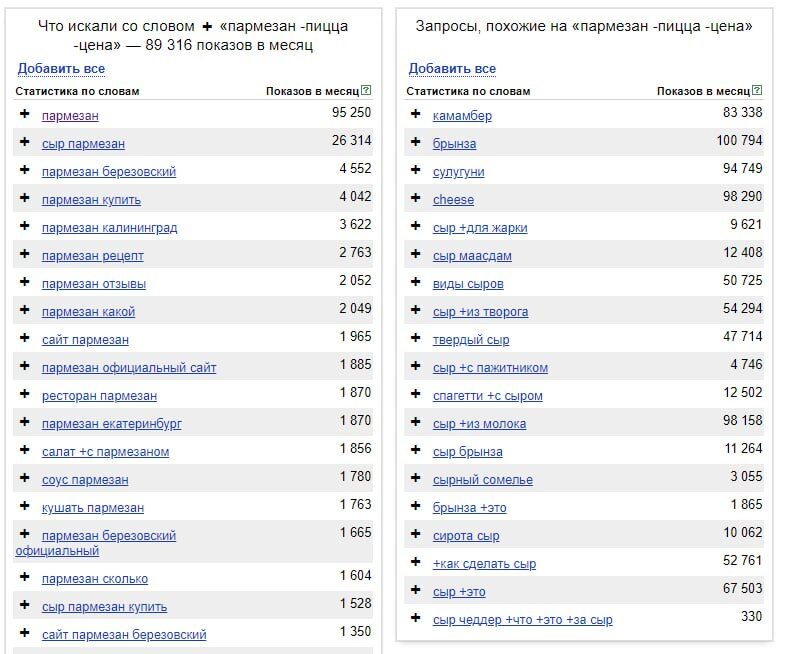Open the брынза query link
786x654 pixels.
pos(454,144)
